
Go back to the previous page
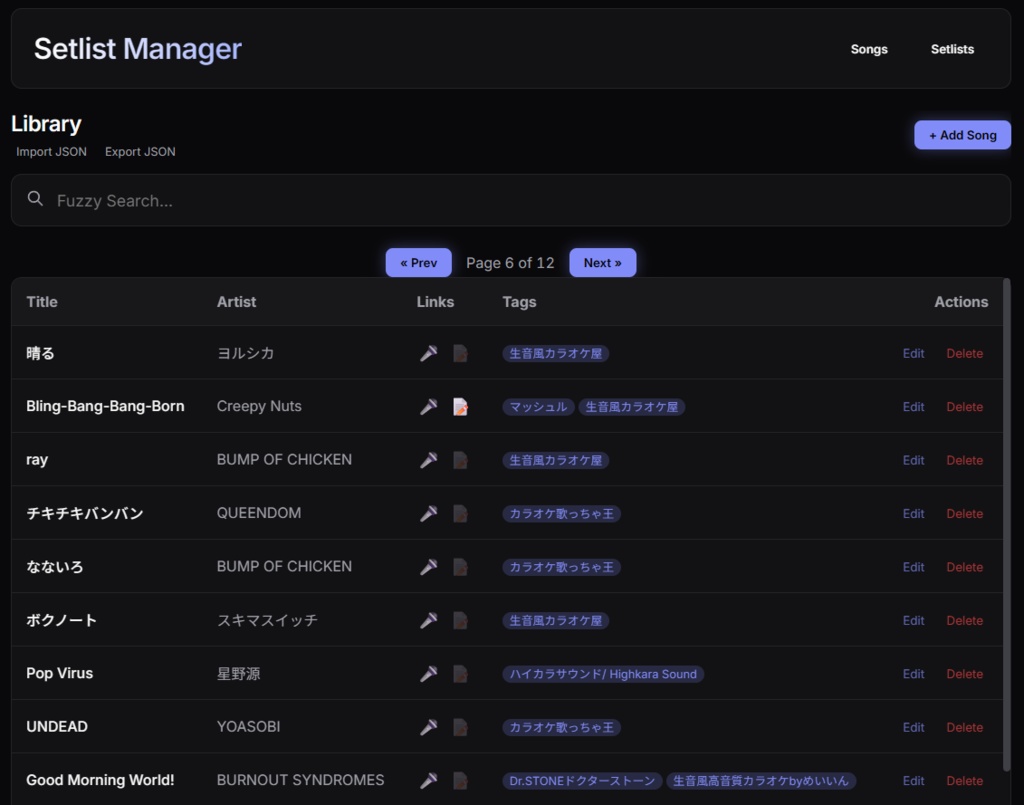(418, 262)
